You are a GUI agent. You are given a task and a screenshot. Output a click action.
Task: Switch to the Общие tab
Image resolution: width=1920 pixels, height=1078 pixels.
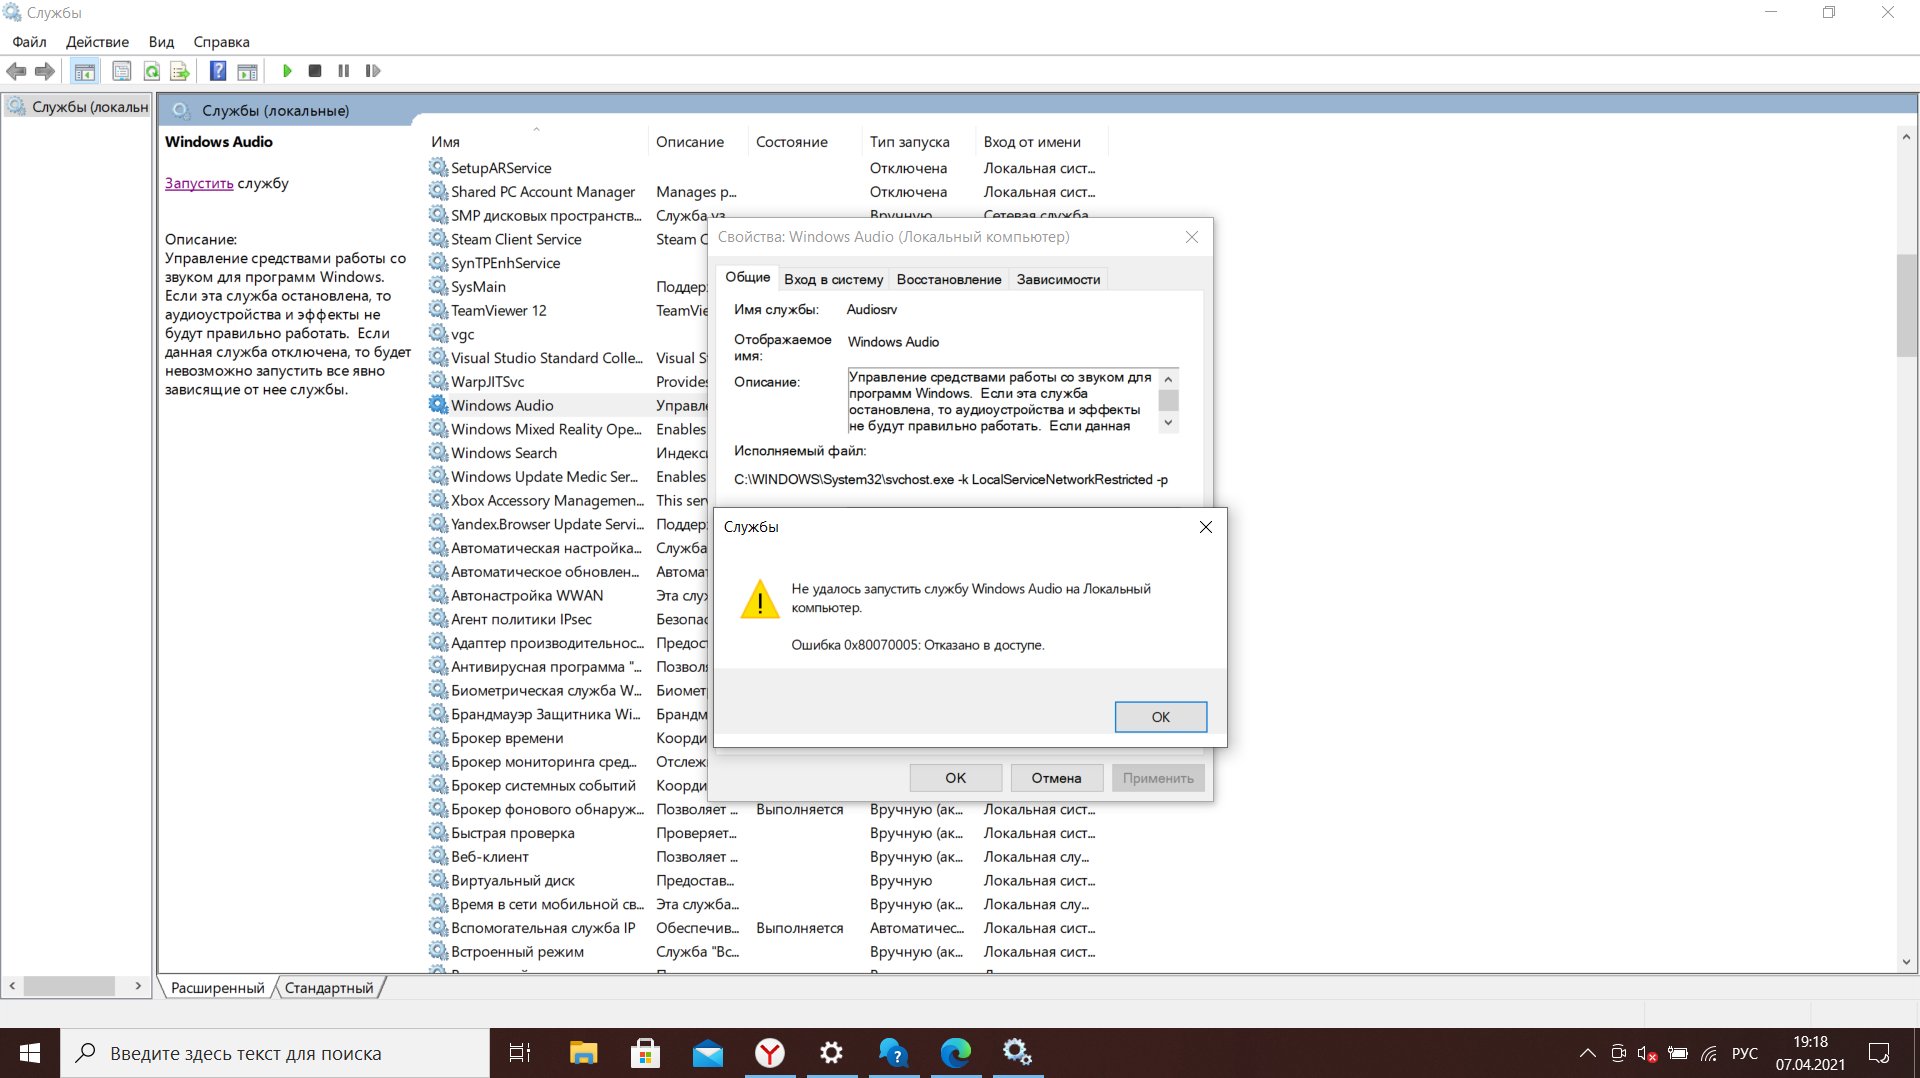click(x=747, y=278)
